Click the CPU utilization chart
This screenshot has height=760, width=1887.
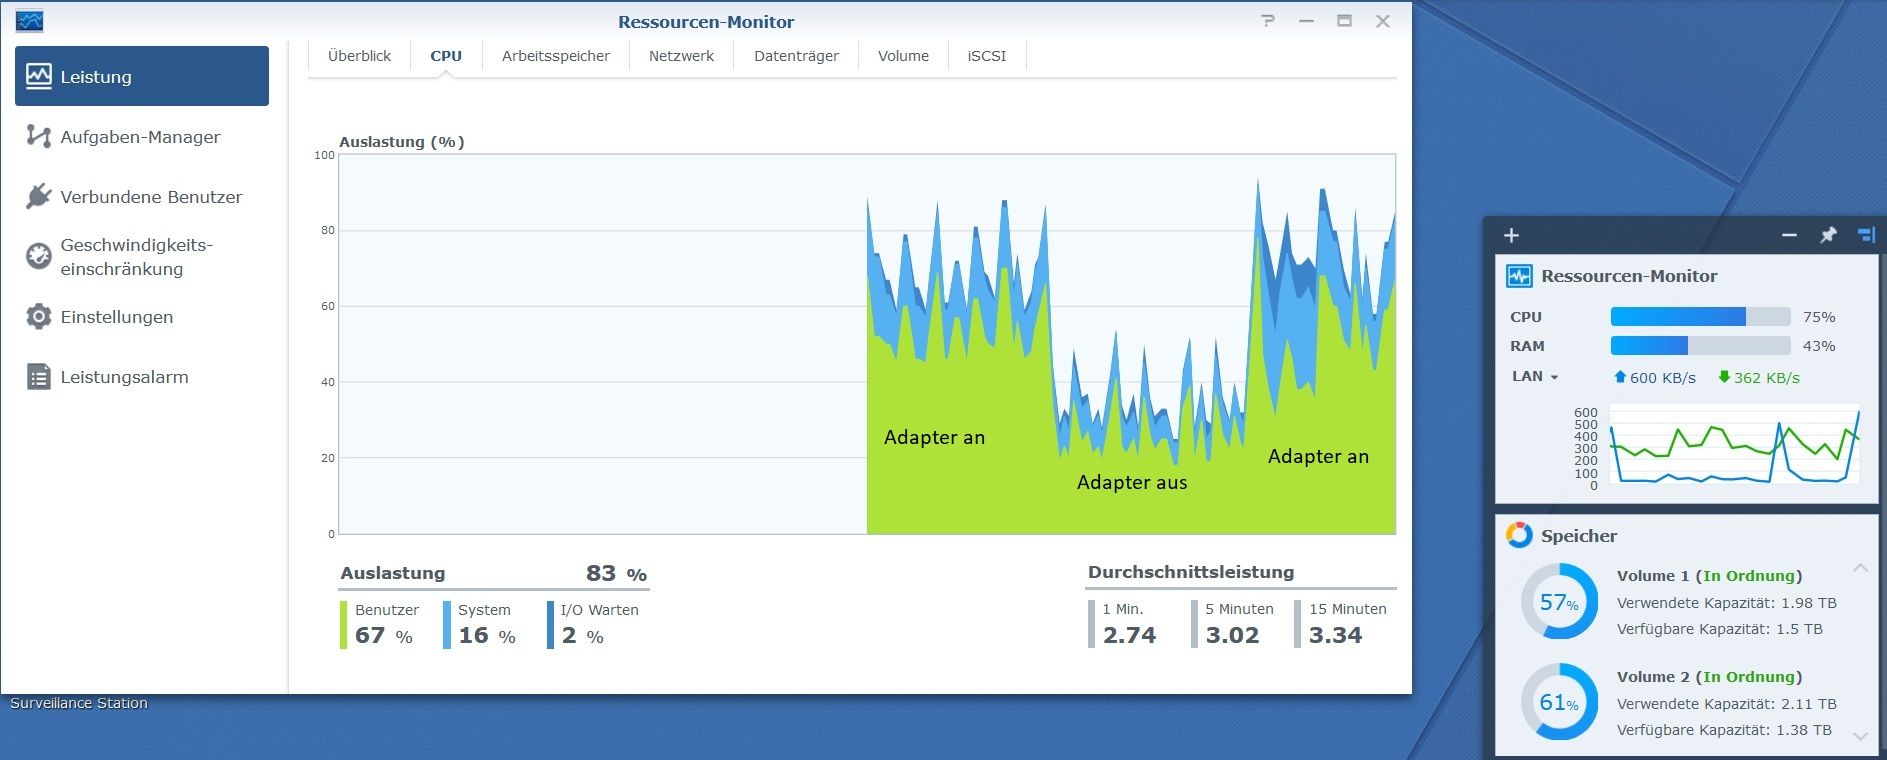tap(867, 344)
